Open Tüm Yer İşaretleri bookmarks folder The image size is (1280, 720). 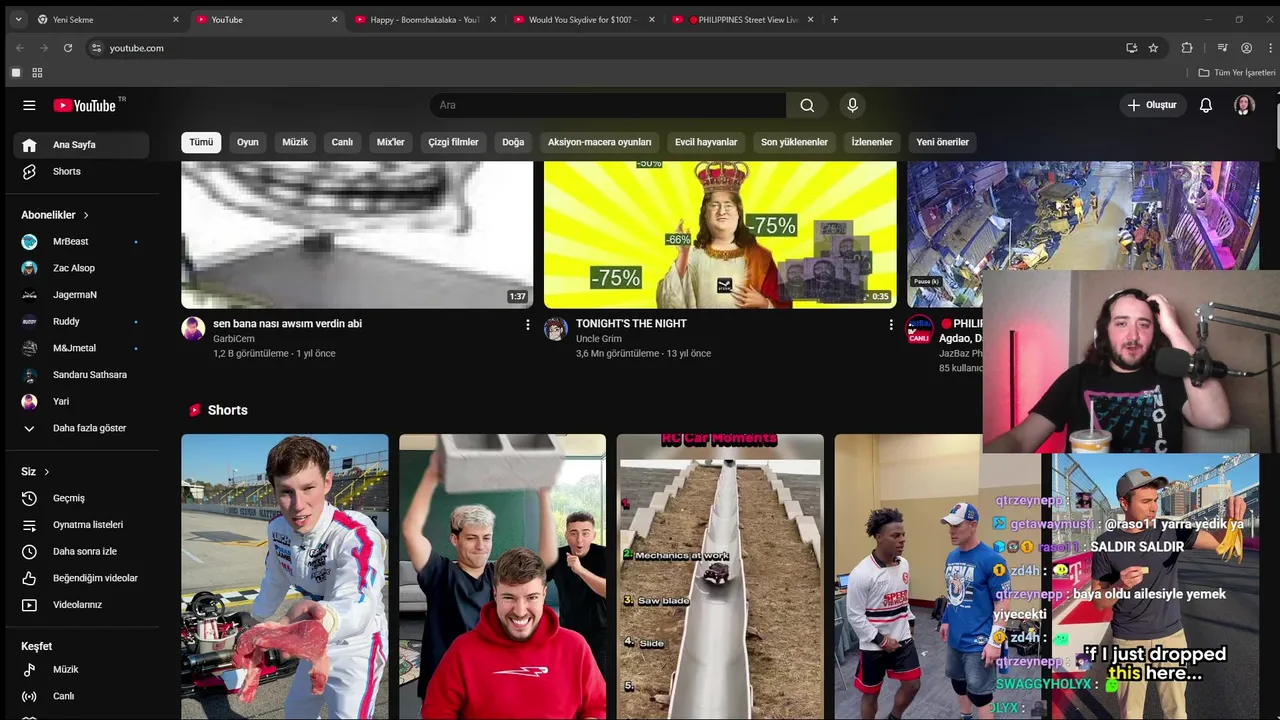pyautogui.click(x=1237, y=73)
